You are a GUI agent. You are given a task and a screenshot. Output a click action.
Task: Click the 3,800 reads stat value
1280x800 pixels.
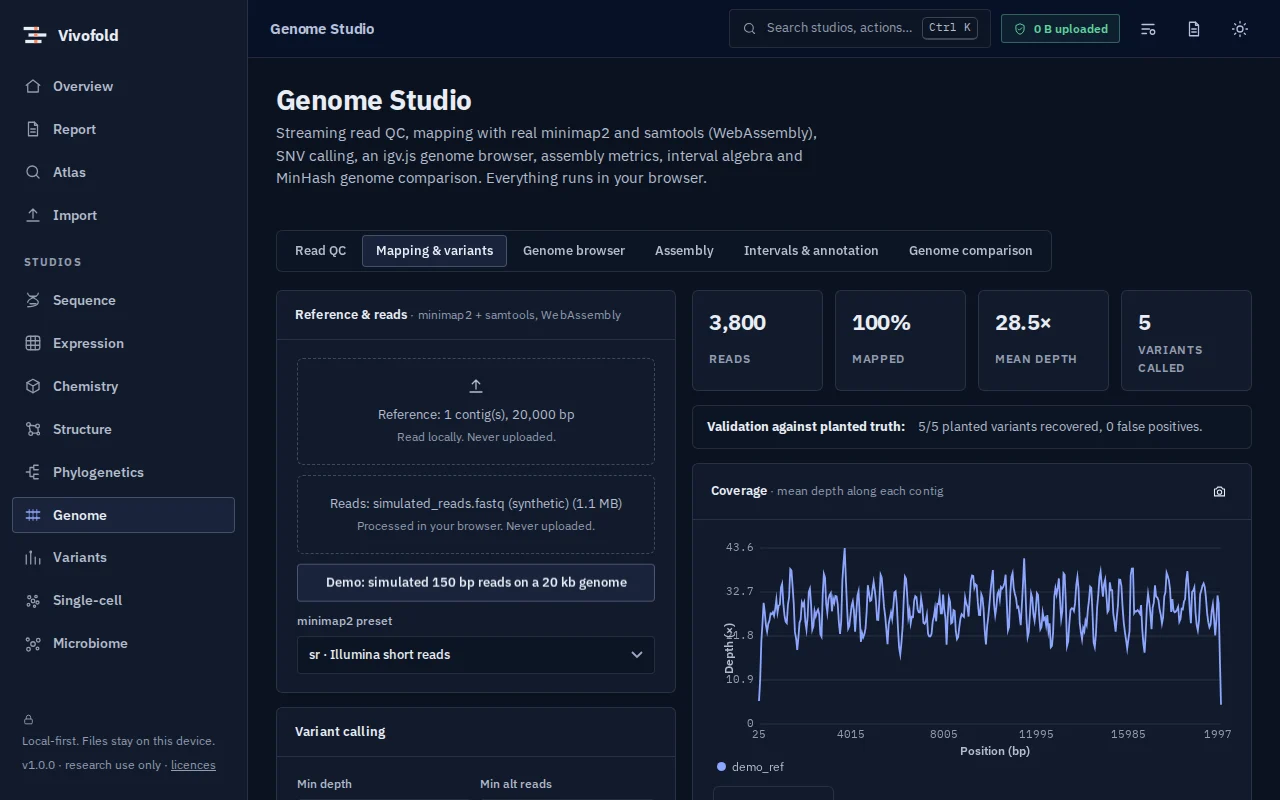(737, 323)
